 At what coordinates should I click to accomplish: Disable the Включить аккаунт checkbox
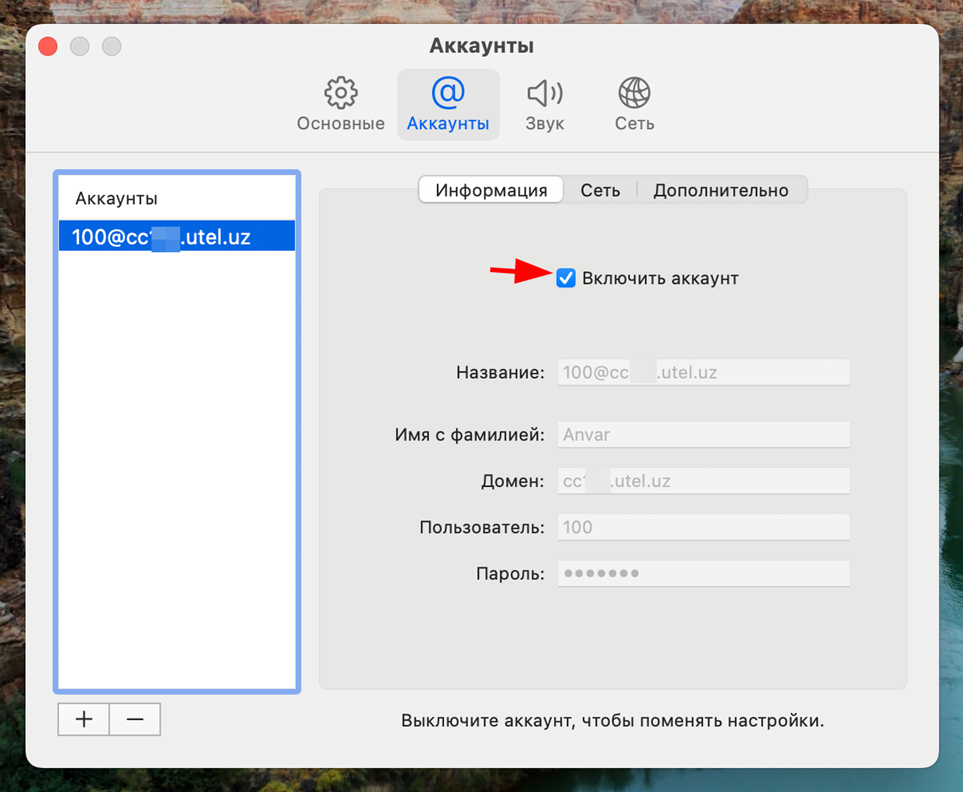(x=566, y=278)
